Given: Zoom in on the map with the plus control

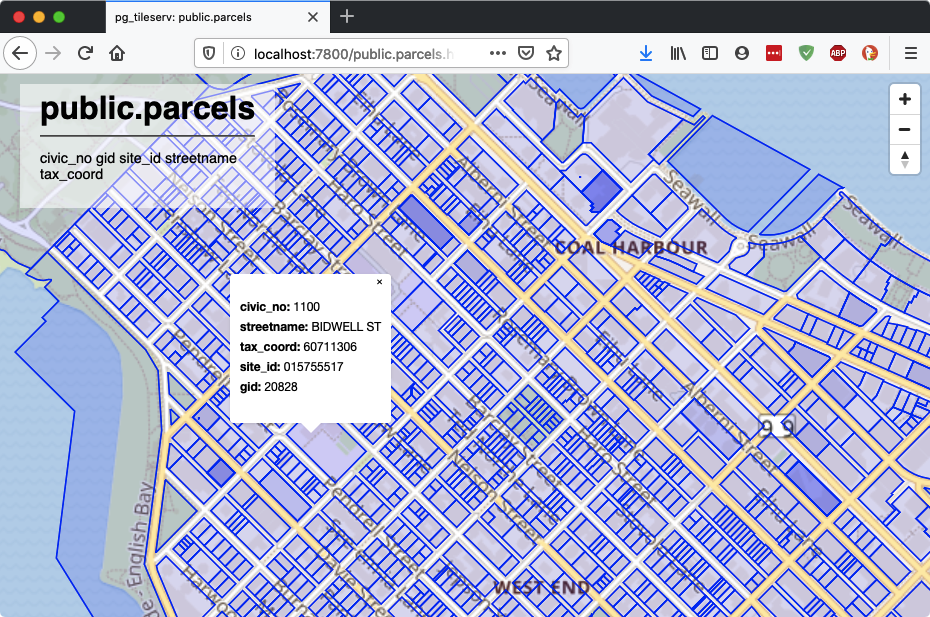Looking at the screenshot, I should click(x=904, y=99).
